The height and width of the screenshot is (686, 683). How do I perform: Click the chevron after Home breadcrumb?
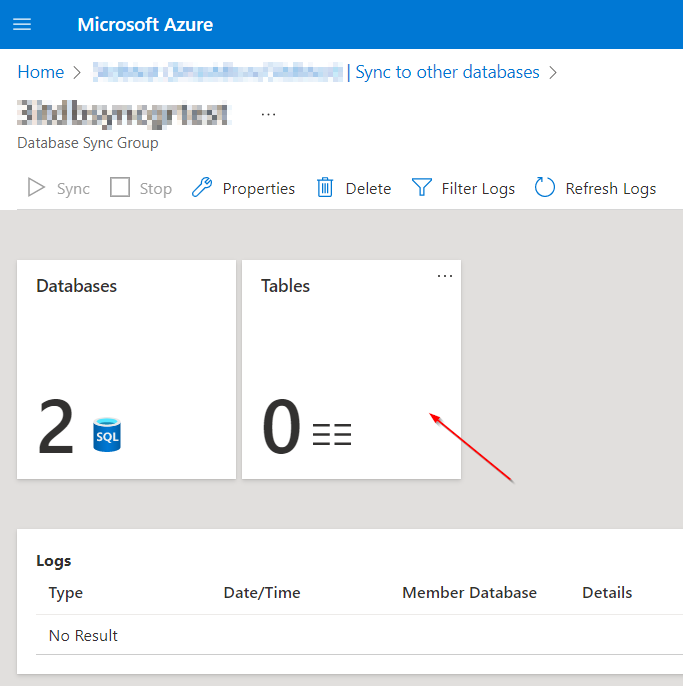coord(77,73)
